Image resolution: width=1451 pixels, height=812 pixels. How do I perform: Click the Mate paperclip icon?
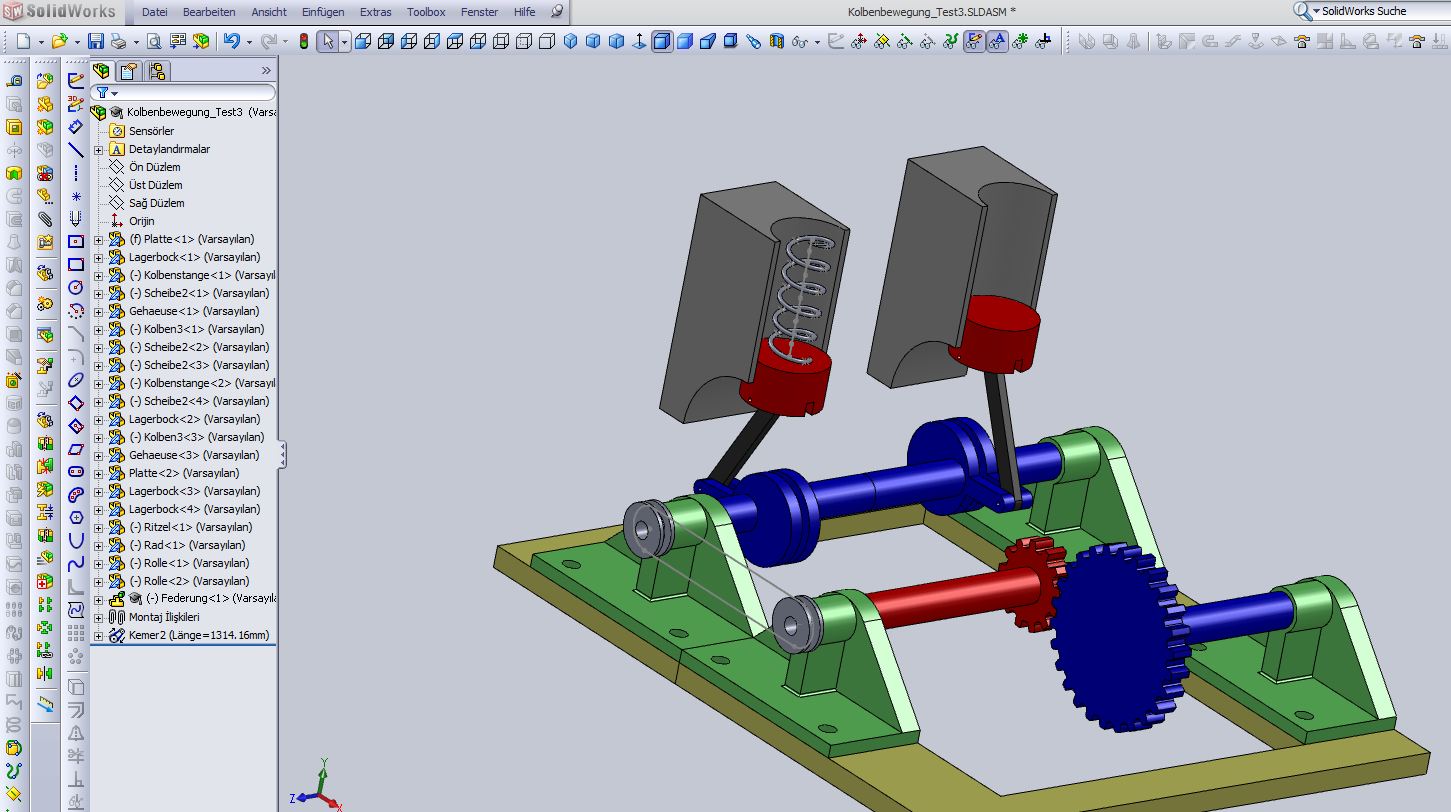click(45, 219)
